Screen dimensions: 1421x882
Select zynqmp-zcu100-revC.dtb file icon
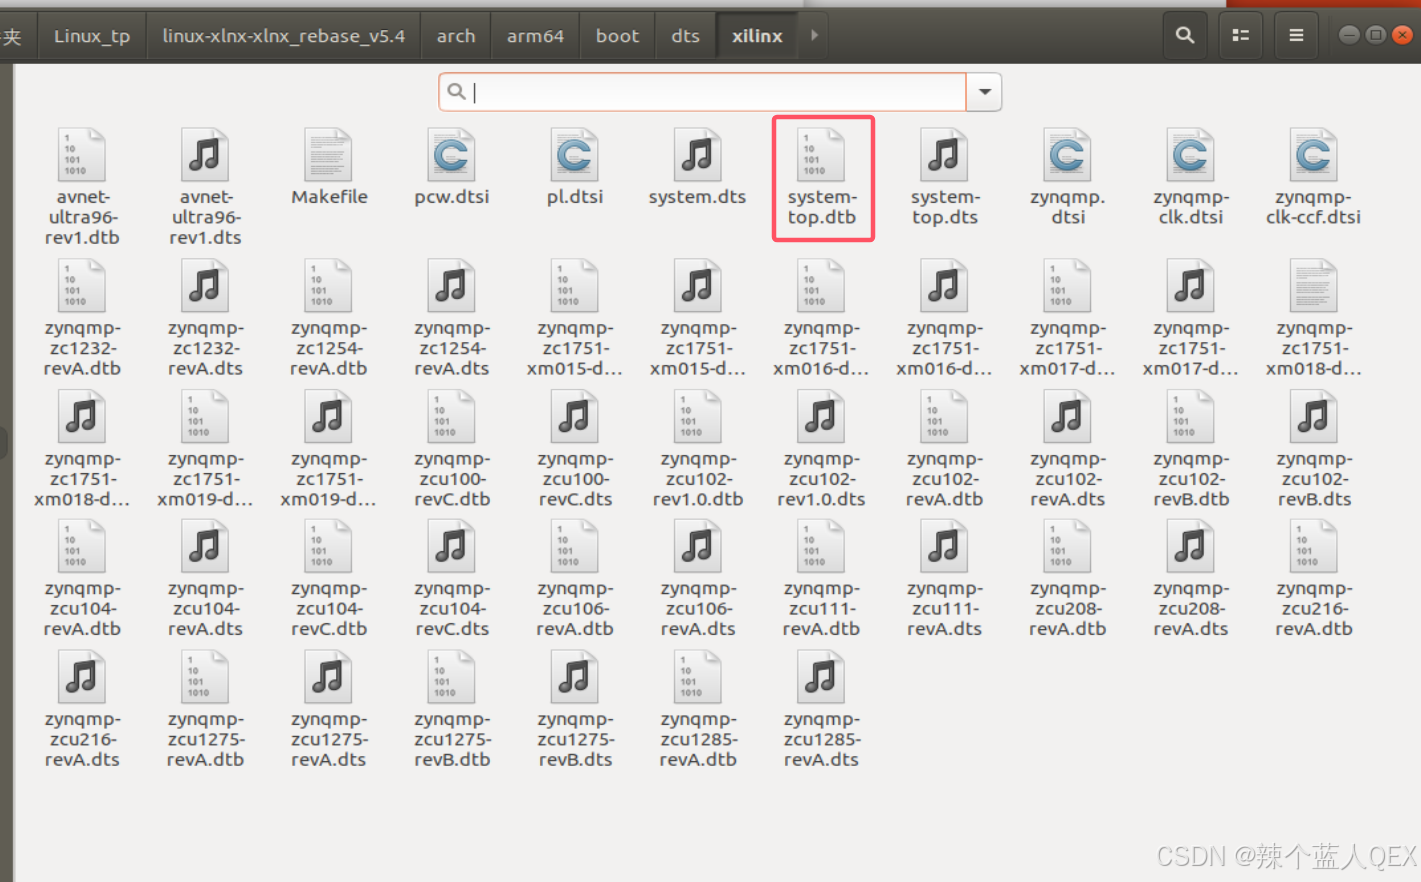click(452, 417)
